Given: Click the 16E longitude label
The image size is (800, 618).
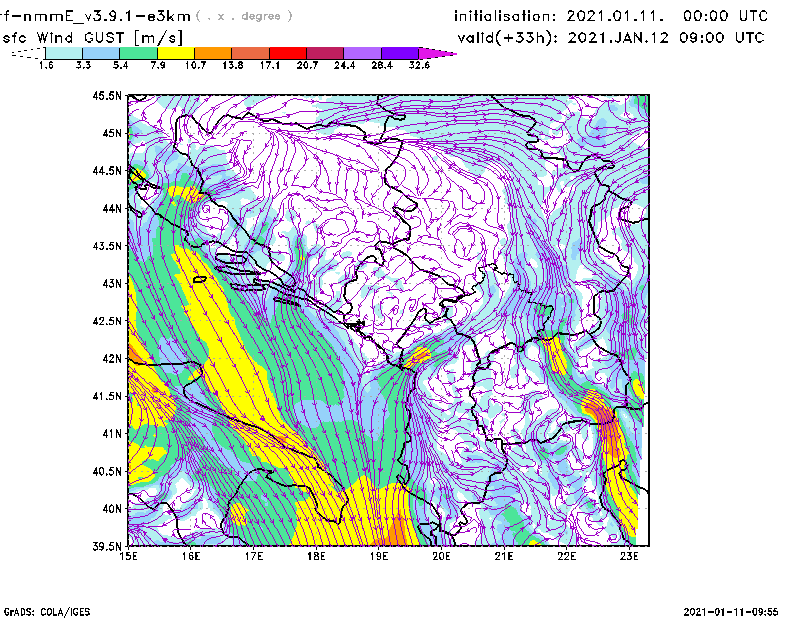Looking at the screenshot, I should point(191,556).
